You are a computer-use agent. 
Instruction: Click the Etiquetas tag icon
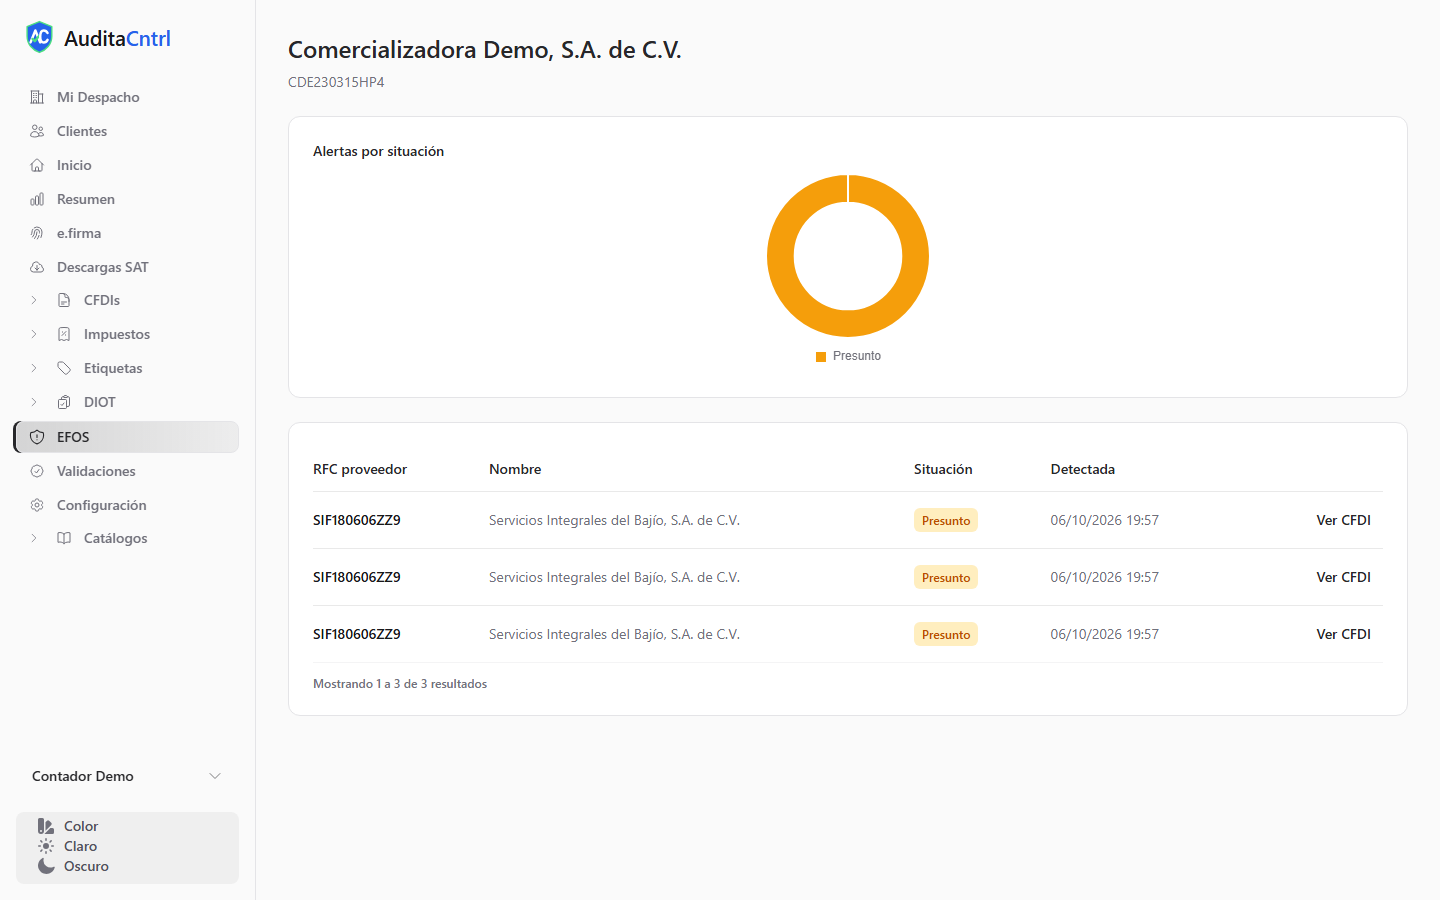[x=64, y=368]
